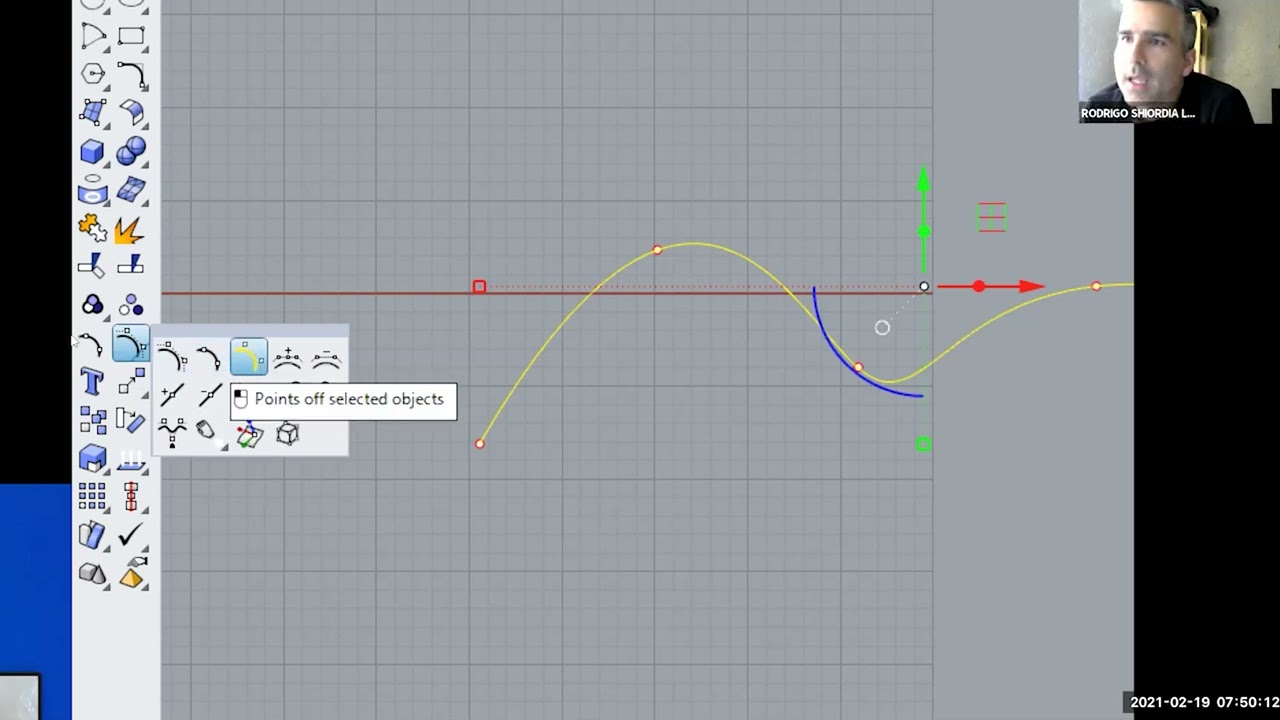Click highlighted Control points icon in main toolbar
The height and width of the screenshot is (720, 1280).
(x=131, y=345)
